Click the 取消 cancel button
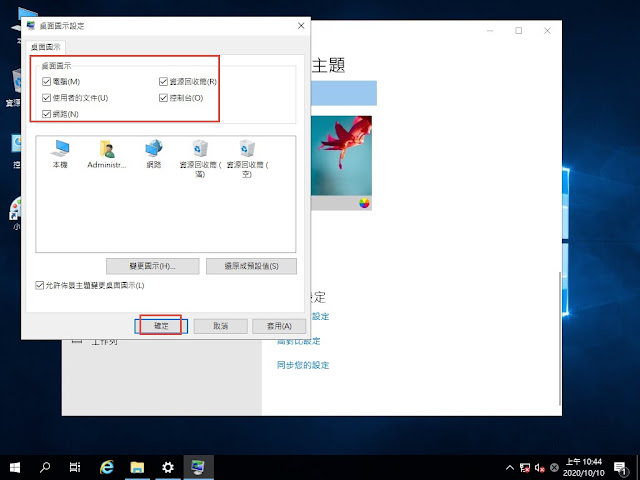Viewport: 640px width, 480px height. (x=220, y=326)
